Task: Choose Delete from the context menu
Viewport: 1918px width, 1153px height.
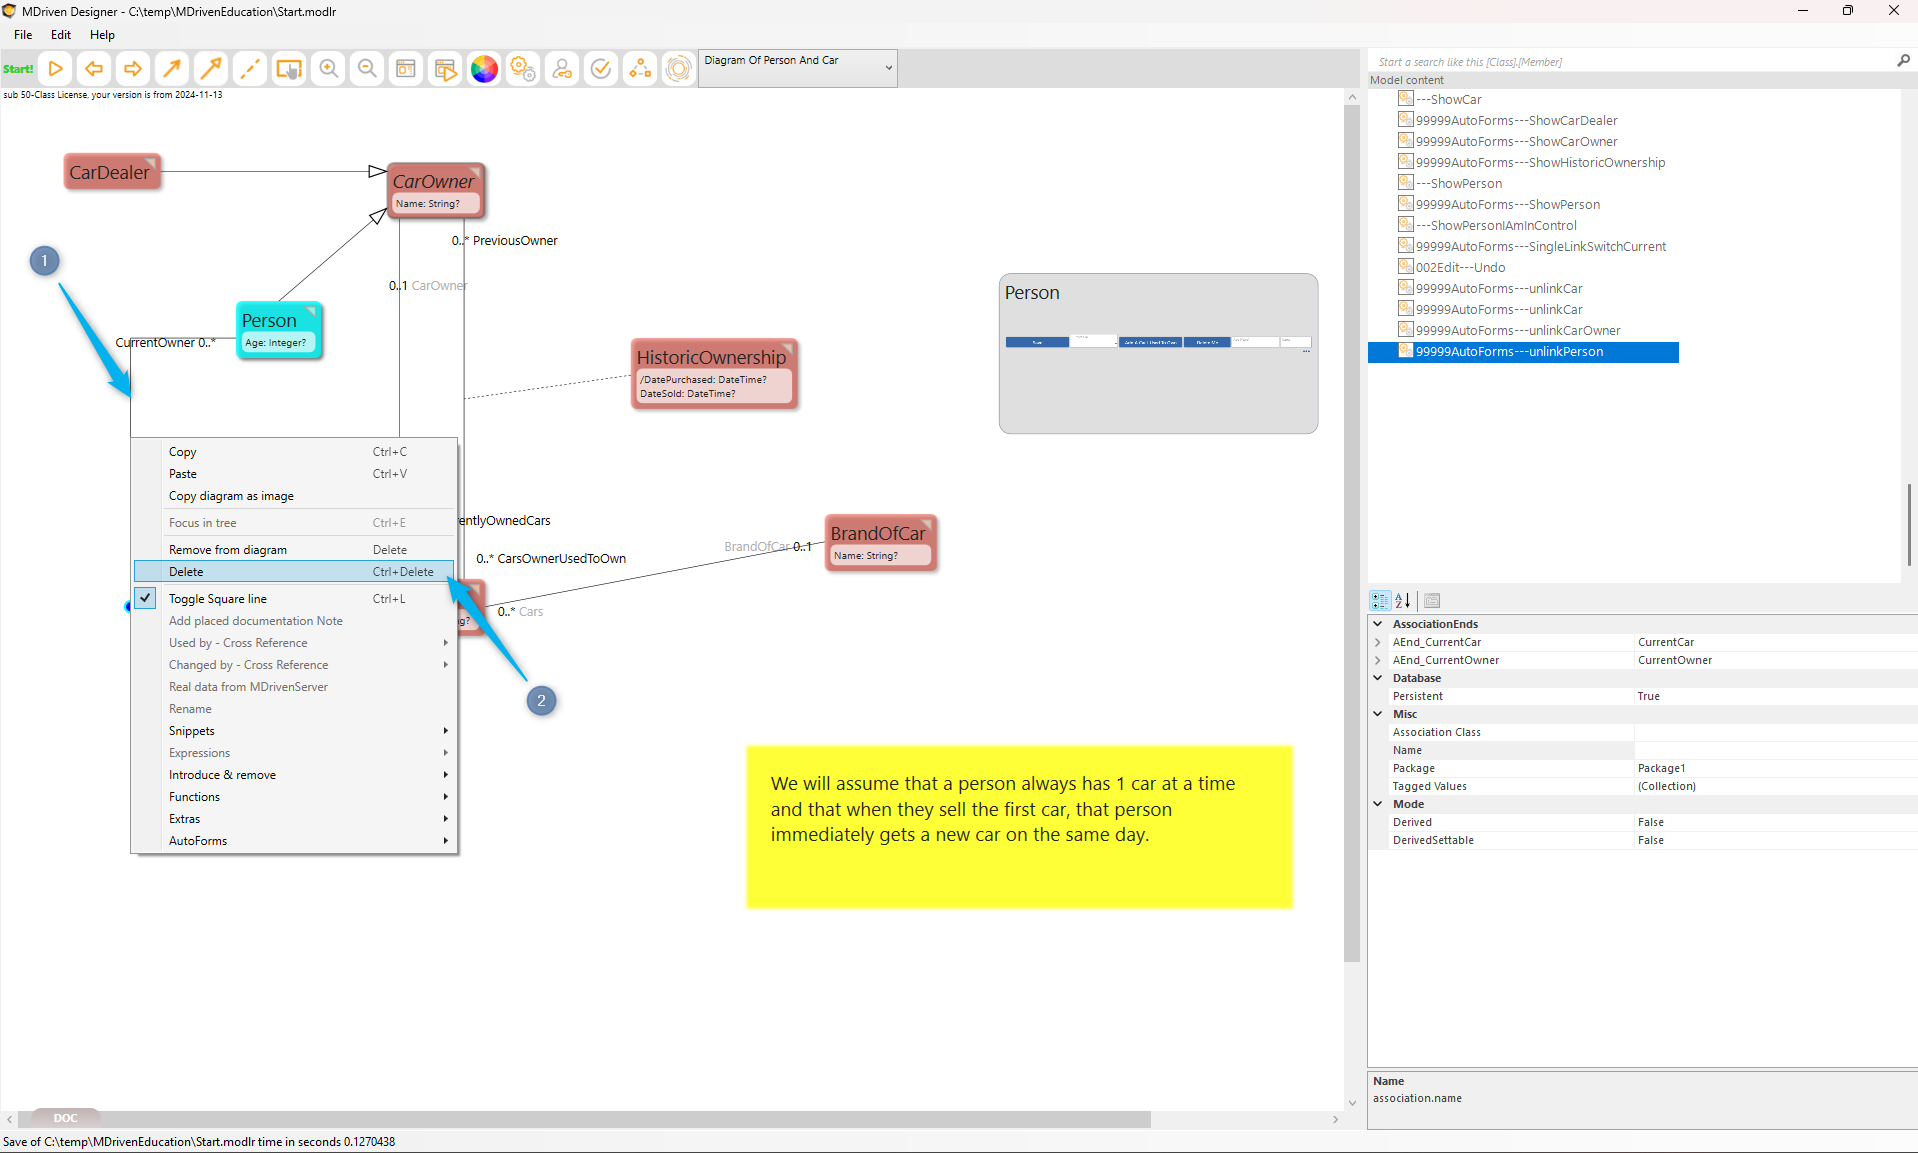Action: coord(186,572)
